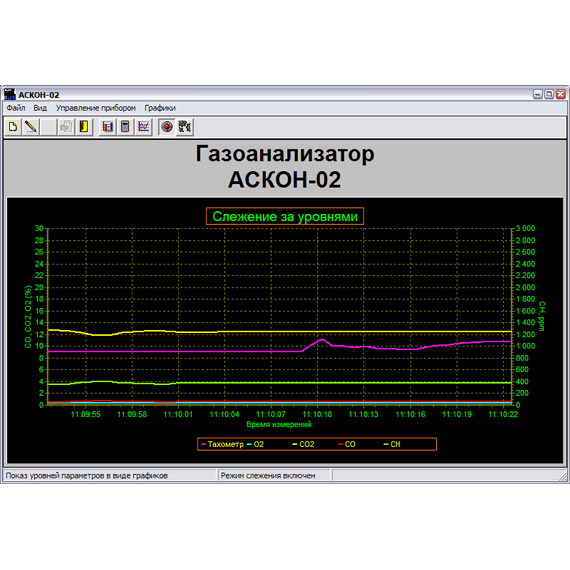Show the line graph view icon
This screenshot has height=570, width=570.
(144, 127)
